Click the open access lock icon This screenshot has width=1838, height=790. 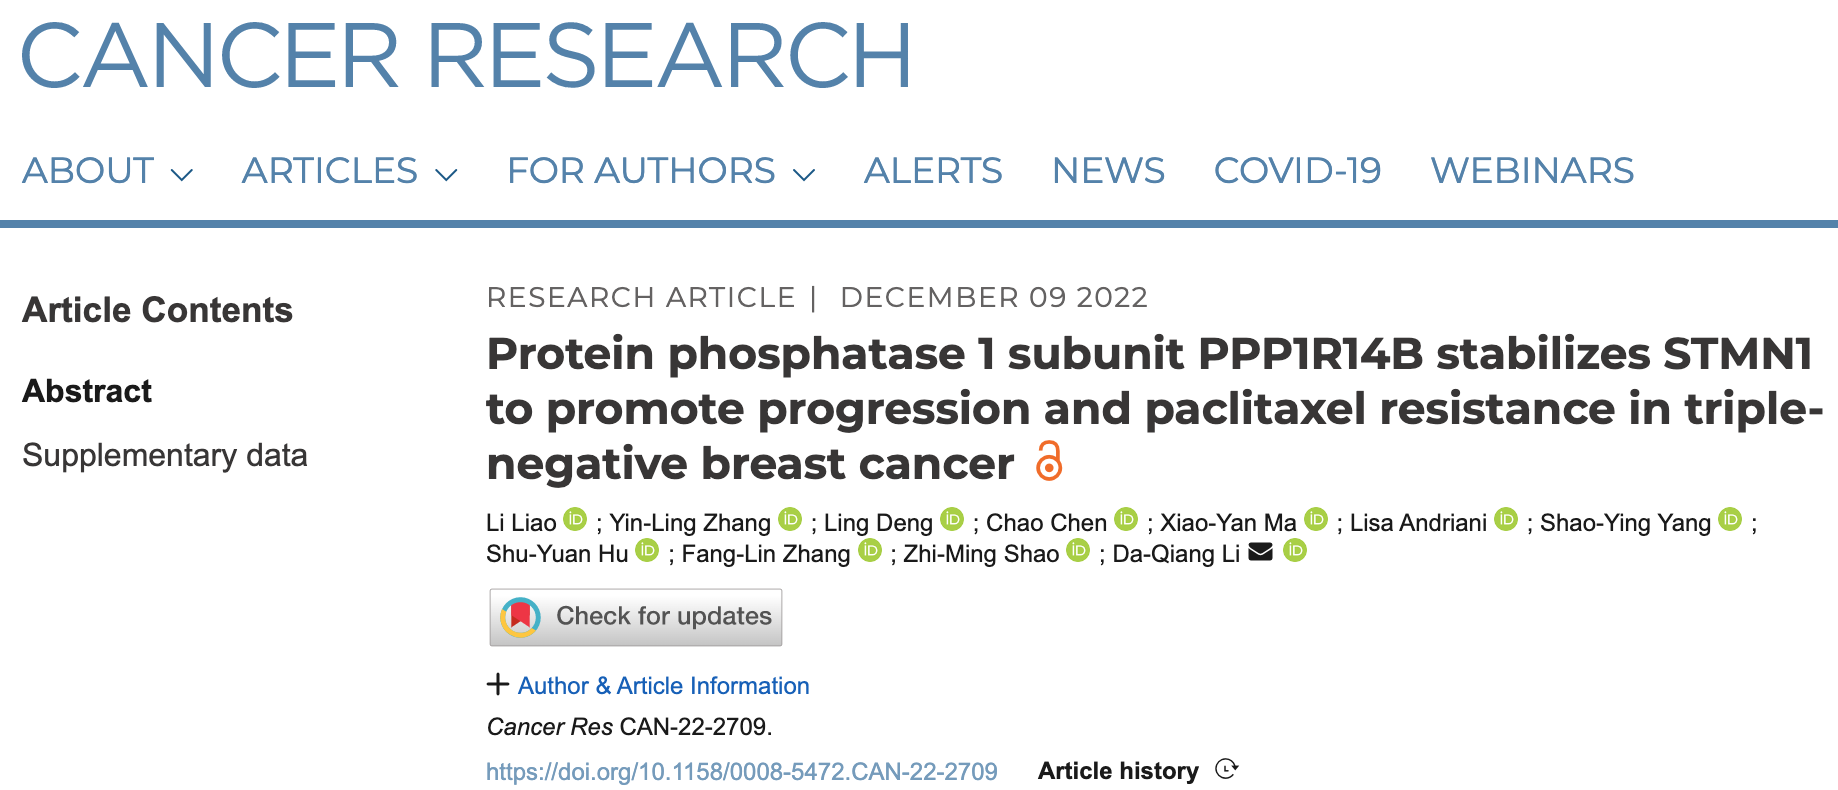[1048, 461]
